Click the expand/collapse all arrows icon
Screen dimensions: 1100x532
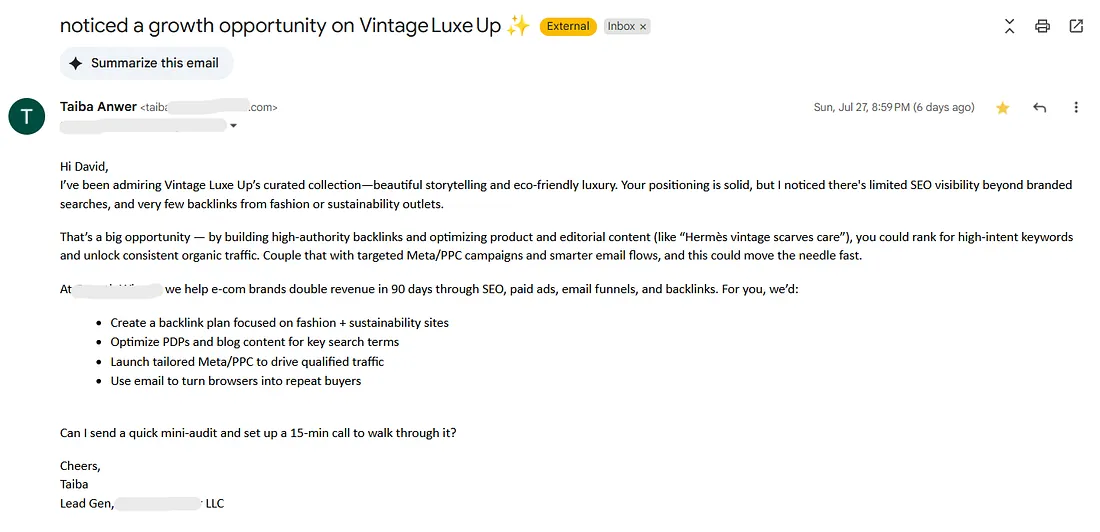pos(1009,27)
